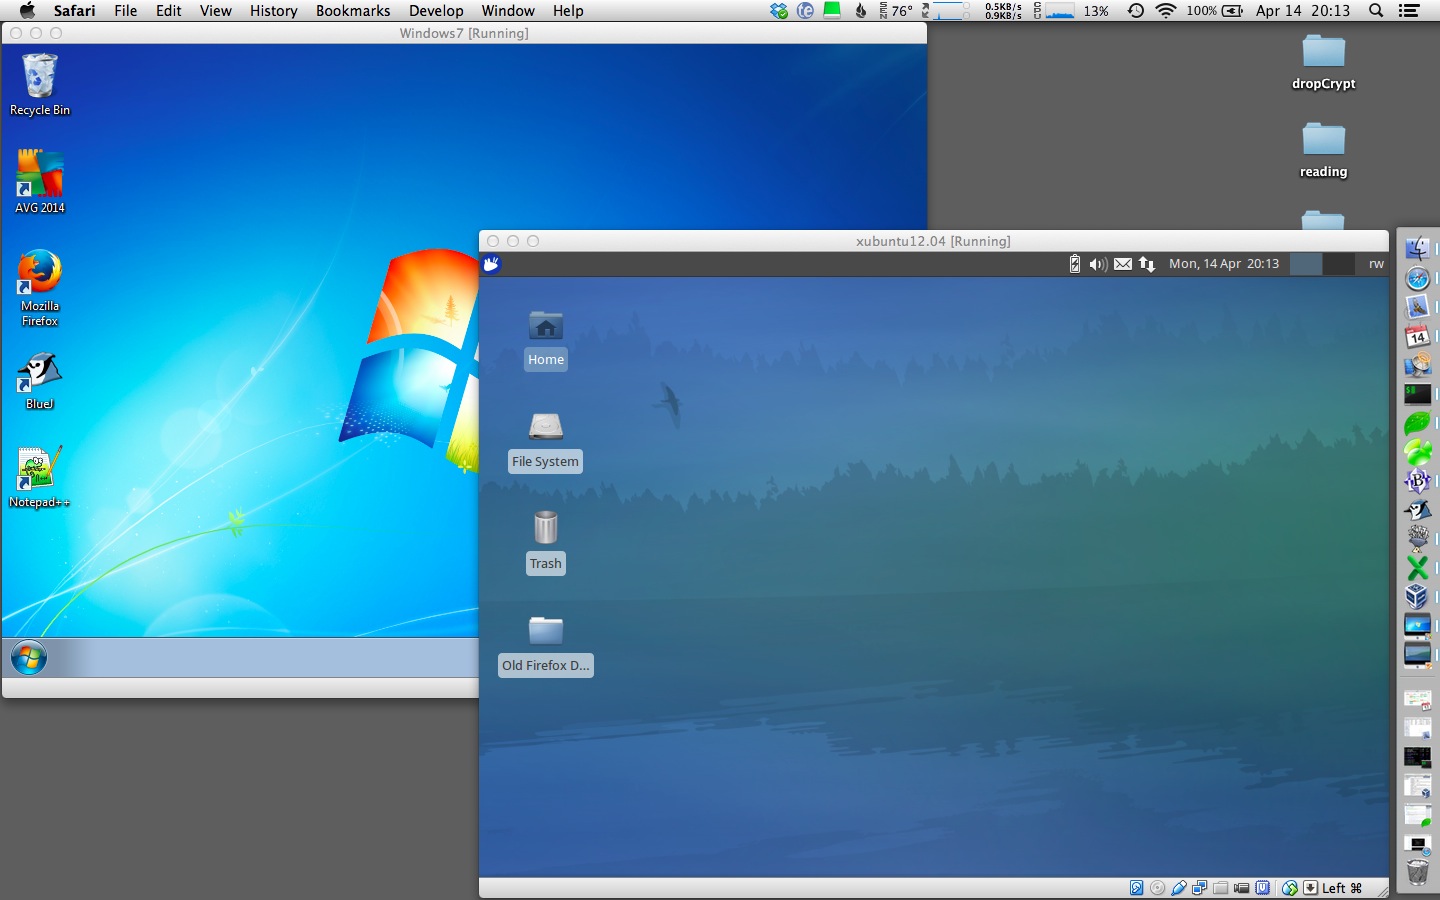Open the rw user menu in the xubuntu panel
Image resolution: width=1440 pixels, height=900 pixels.
click(x=1376, y=264)
